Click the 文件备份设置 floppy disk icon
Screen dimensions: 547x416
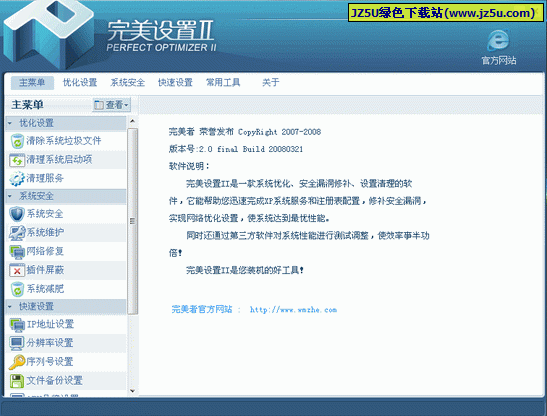pyautogui.click(x=17, y=381)
